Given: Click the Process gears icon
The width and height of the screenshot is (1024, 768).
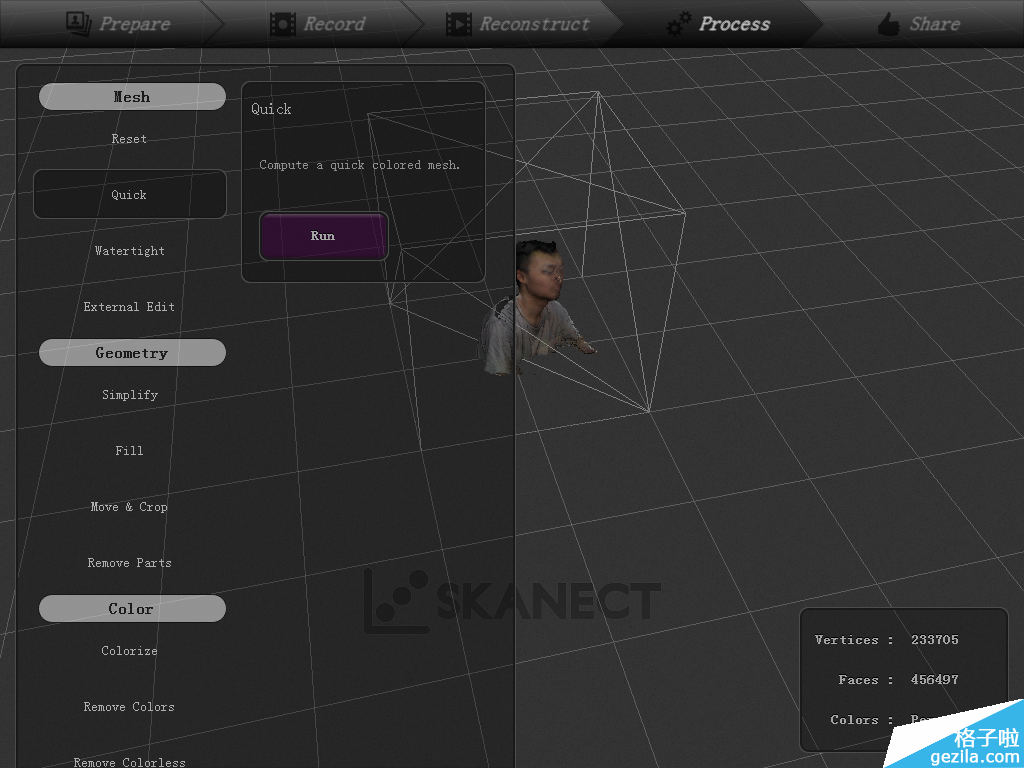Looking at the screenshot, I should click(x=679, y=24).
